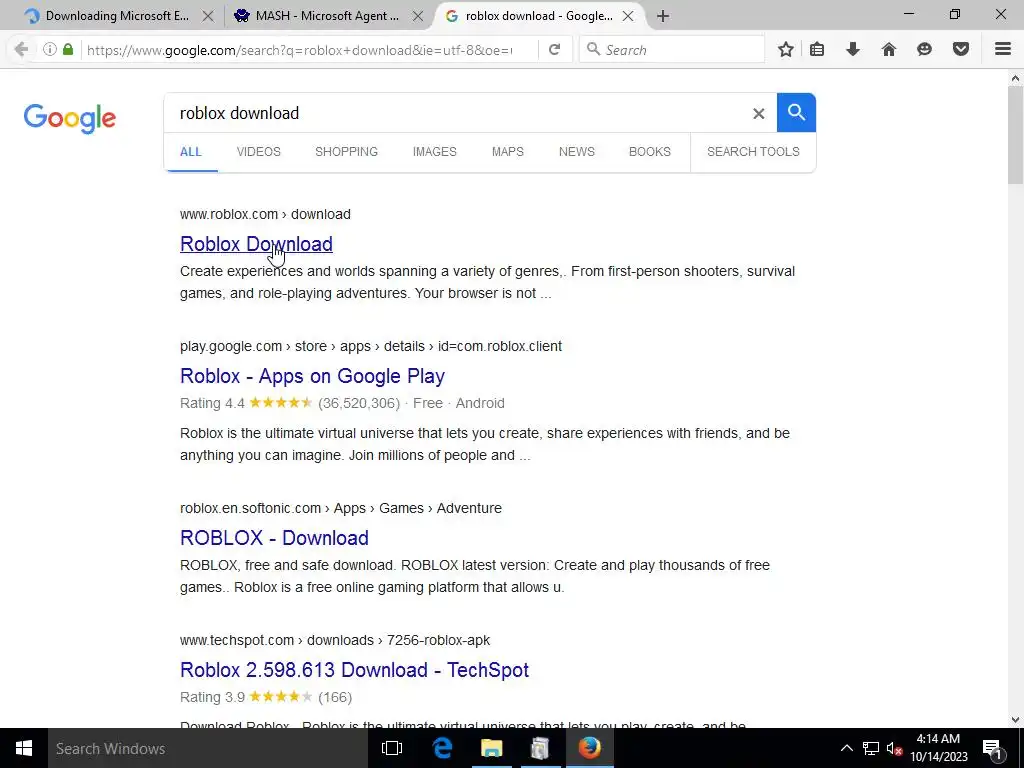Viewport: 1024px width, 768px height.
Task: Switch to VIDEOS results
Action: (x=259, y=152)
